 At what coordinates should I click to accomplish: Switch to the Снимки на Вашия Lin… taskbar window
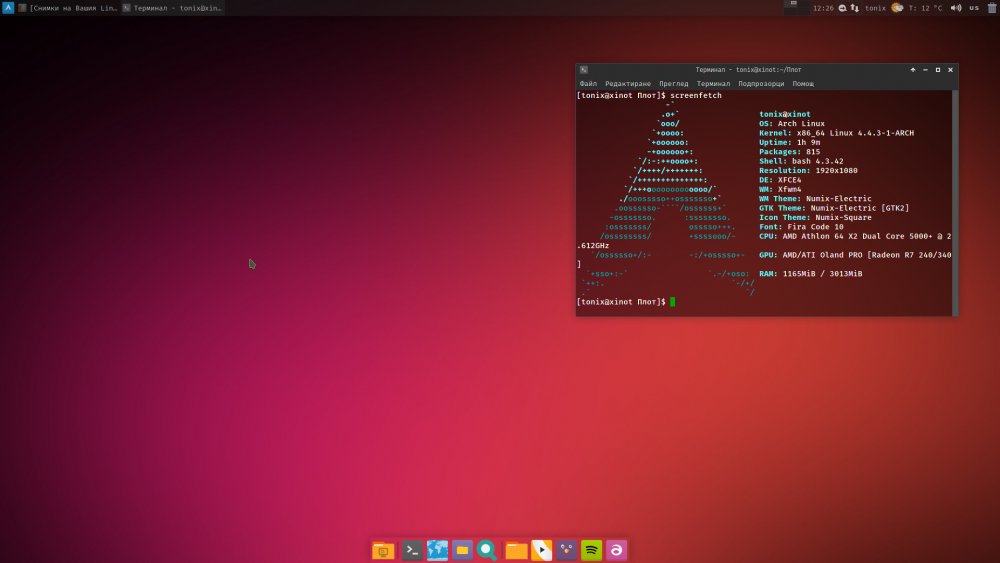pyautogui.click(x=68, y=8)
